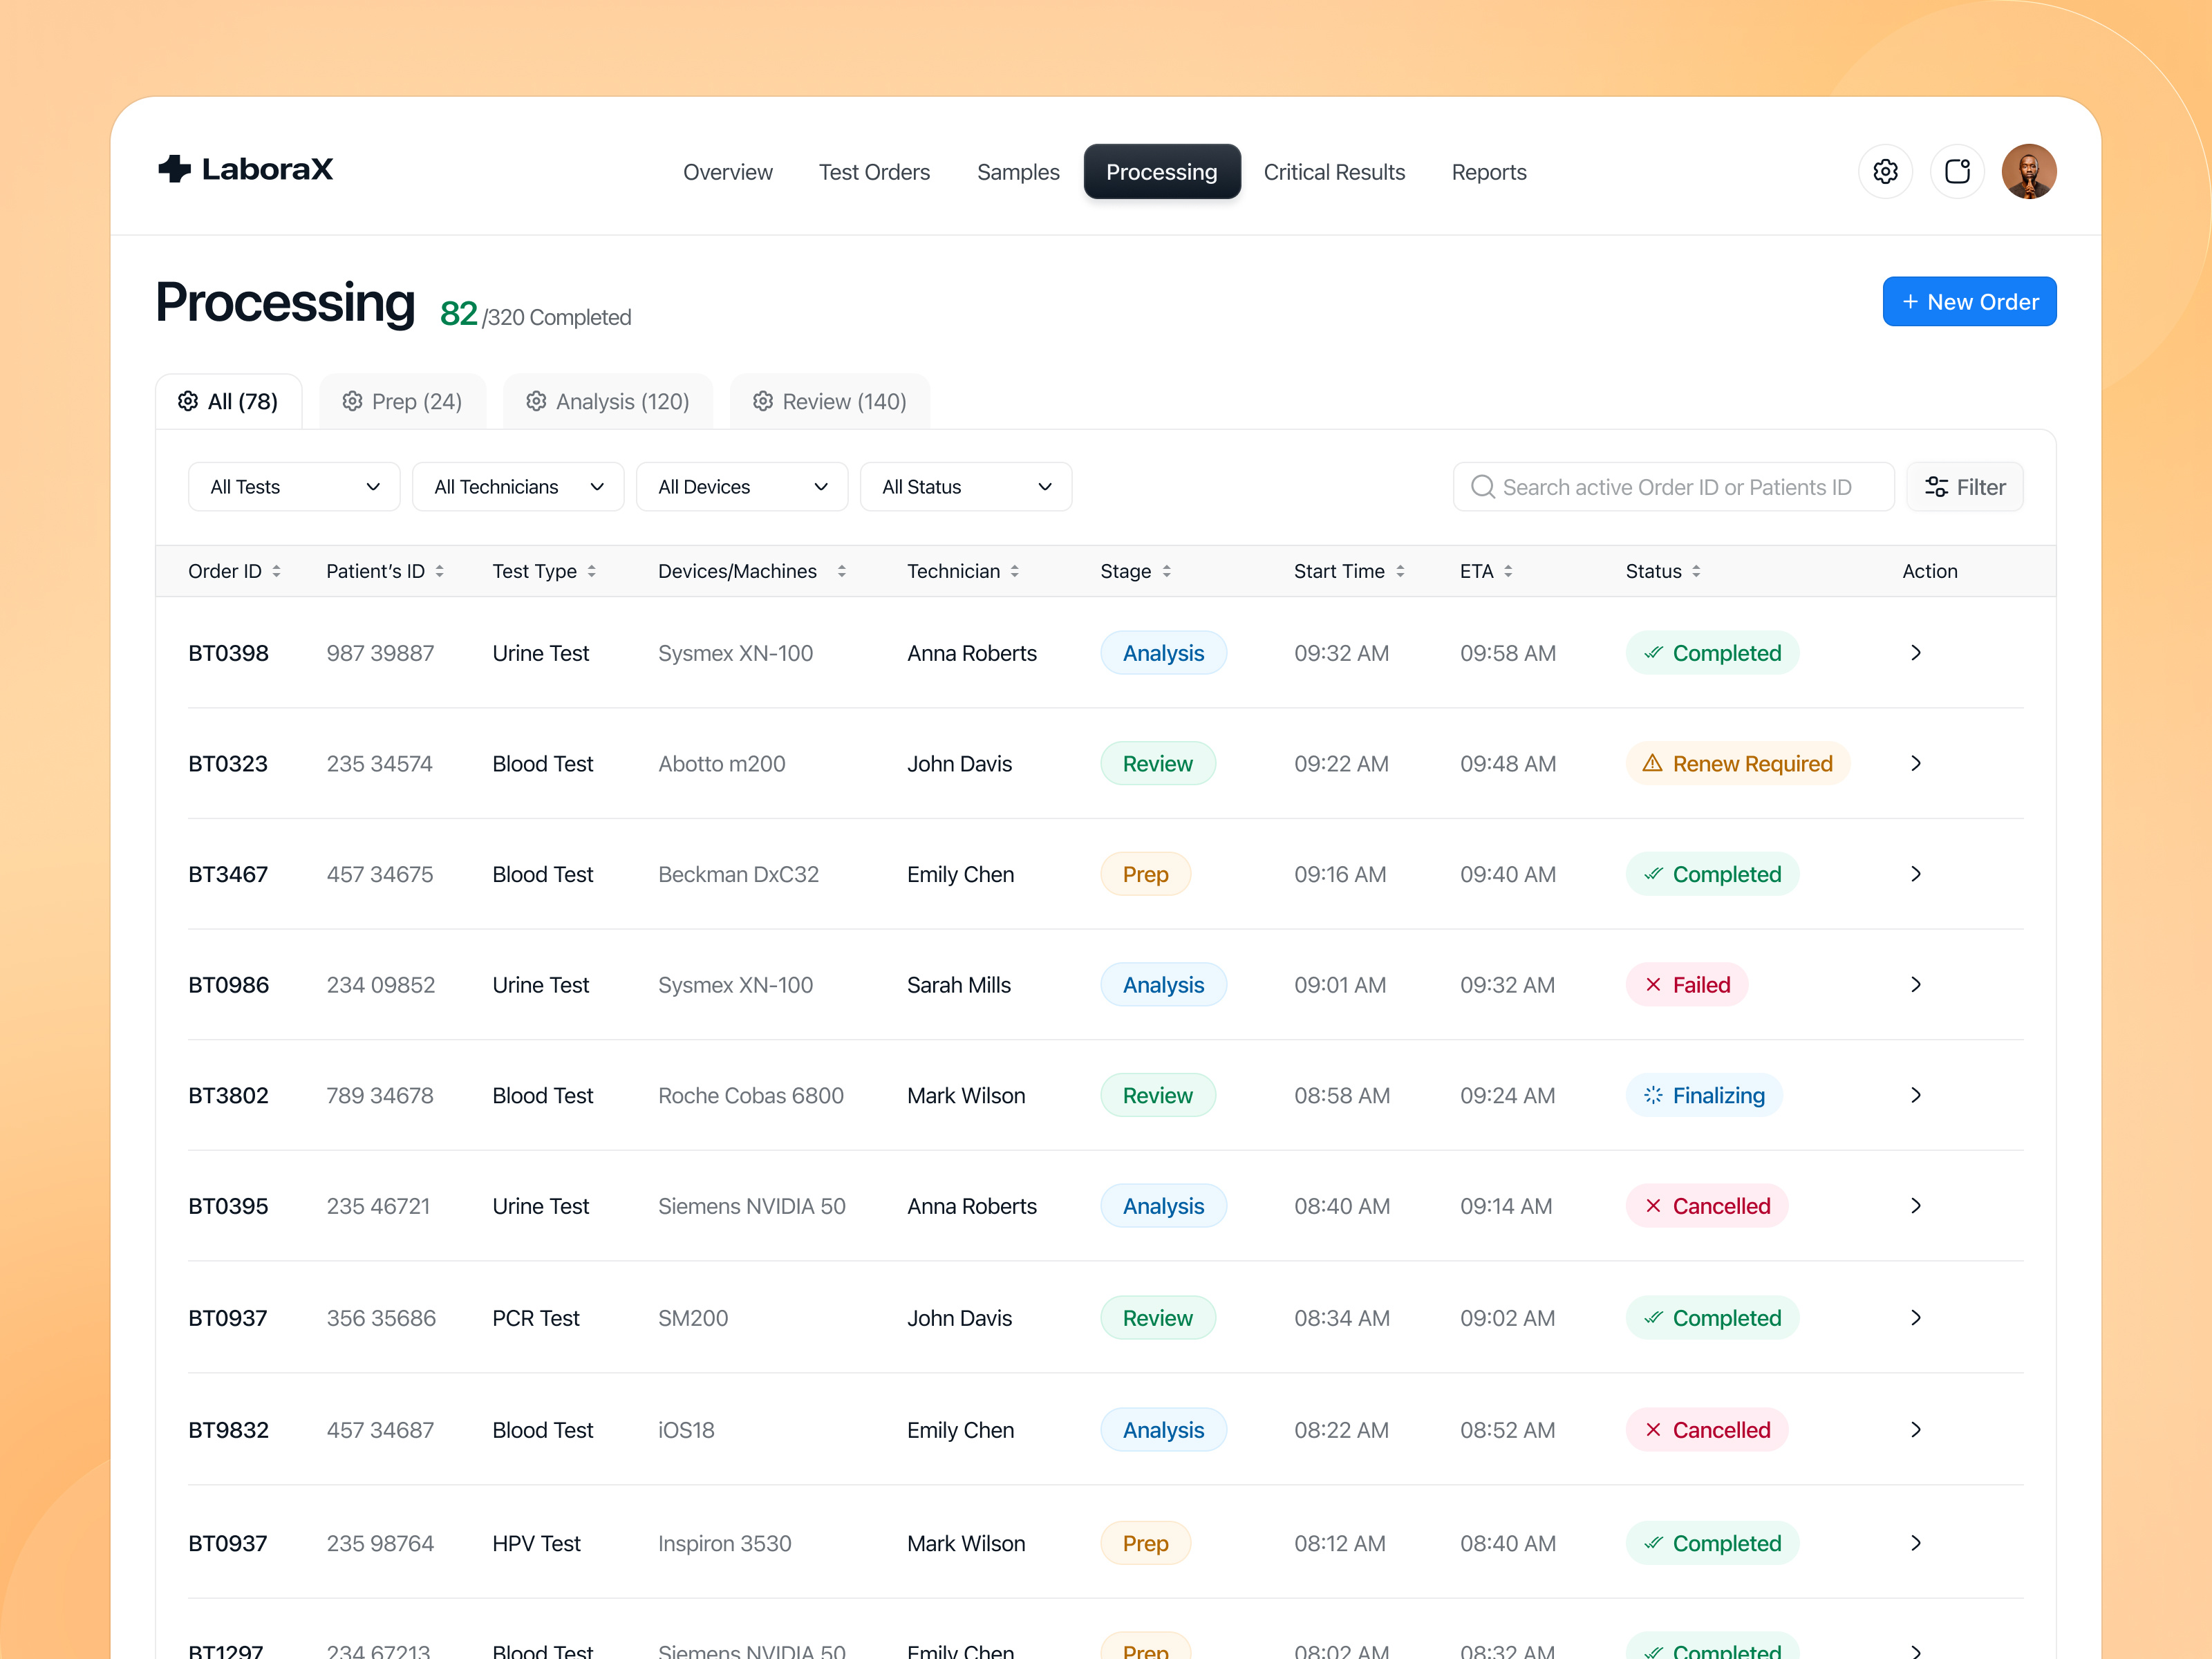Sort by Start Time
The width and height of the screenshot is (2212, 1659).
pyautogui.click(x=1350, y=571)
